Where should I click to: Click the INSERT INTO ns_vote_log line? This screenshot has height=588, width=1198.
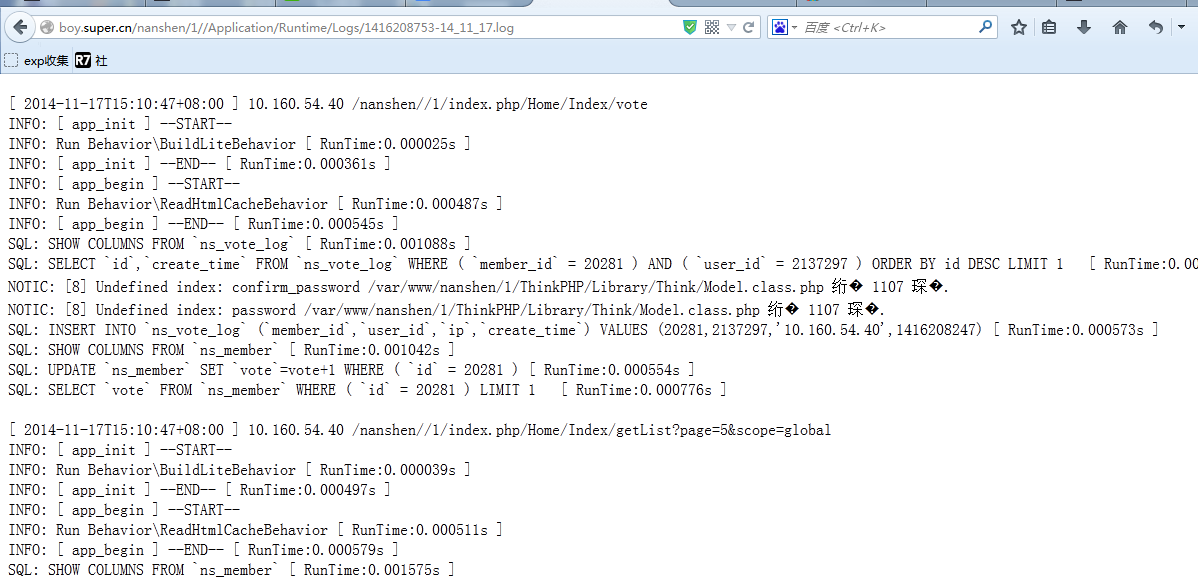(x=584, y=330)
